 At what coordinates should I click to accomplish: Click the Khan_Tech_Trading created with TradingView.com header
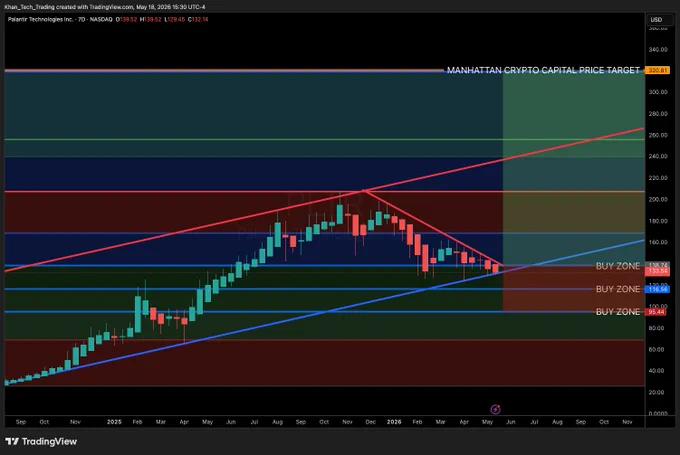click(x=105, y=7)
